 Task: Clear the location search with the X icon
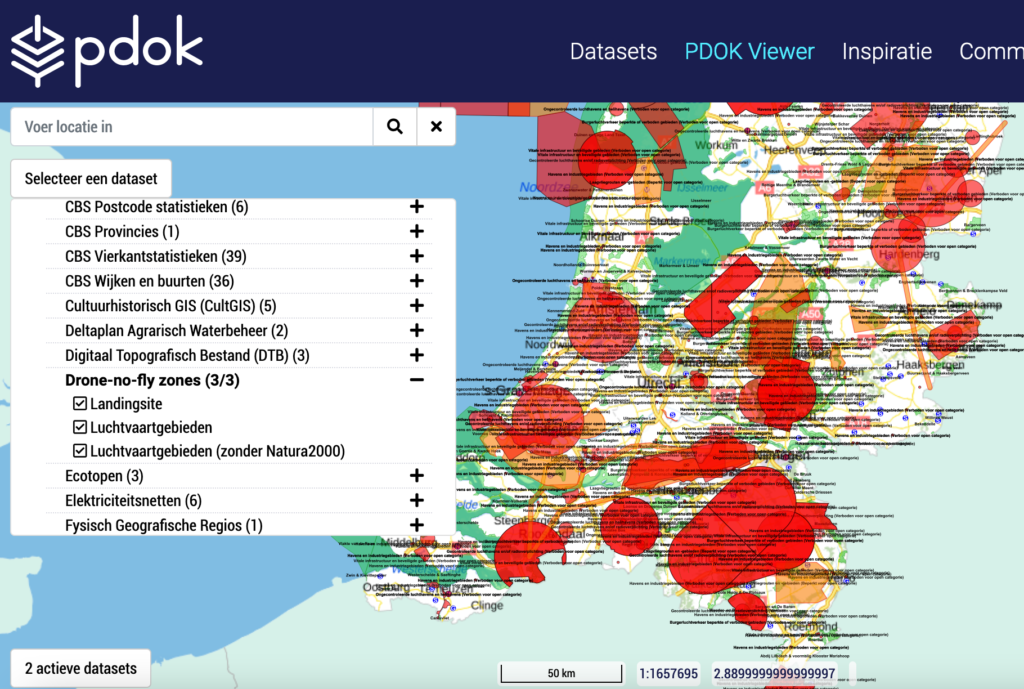click(436, 127)
